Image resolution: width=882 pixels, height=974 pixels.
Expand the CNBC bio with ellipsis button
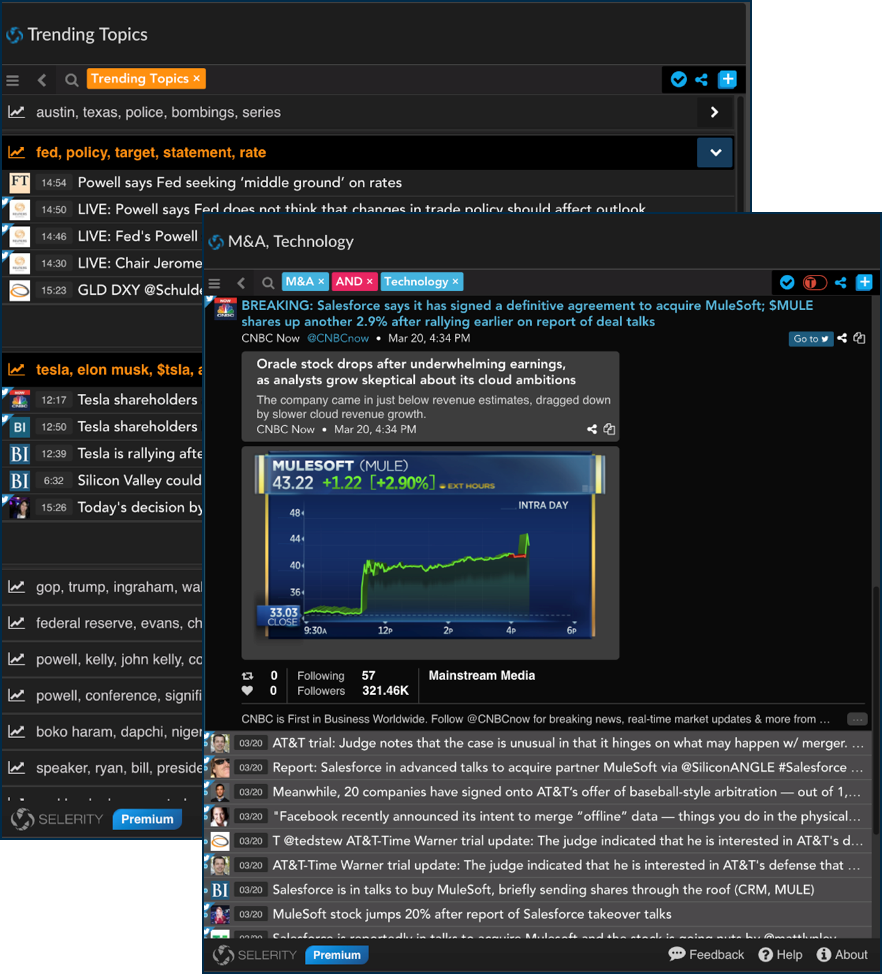[x=857, y=719]
